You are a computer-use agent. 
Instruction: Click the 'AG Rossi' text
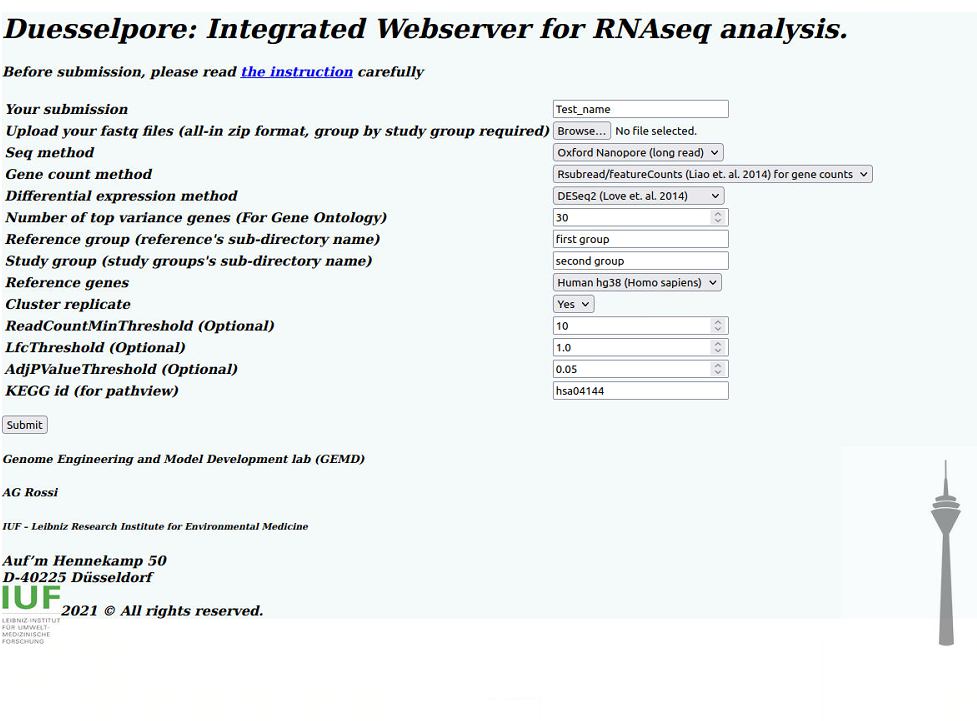pos(30,492)
